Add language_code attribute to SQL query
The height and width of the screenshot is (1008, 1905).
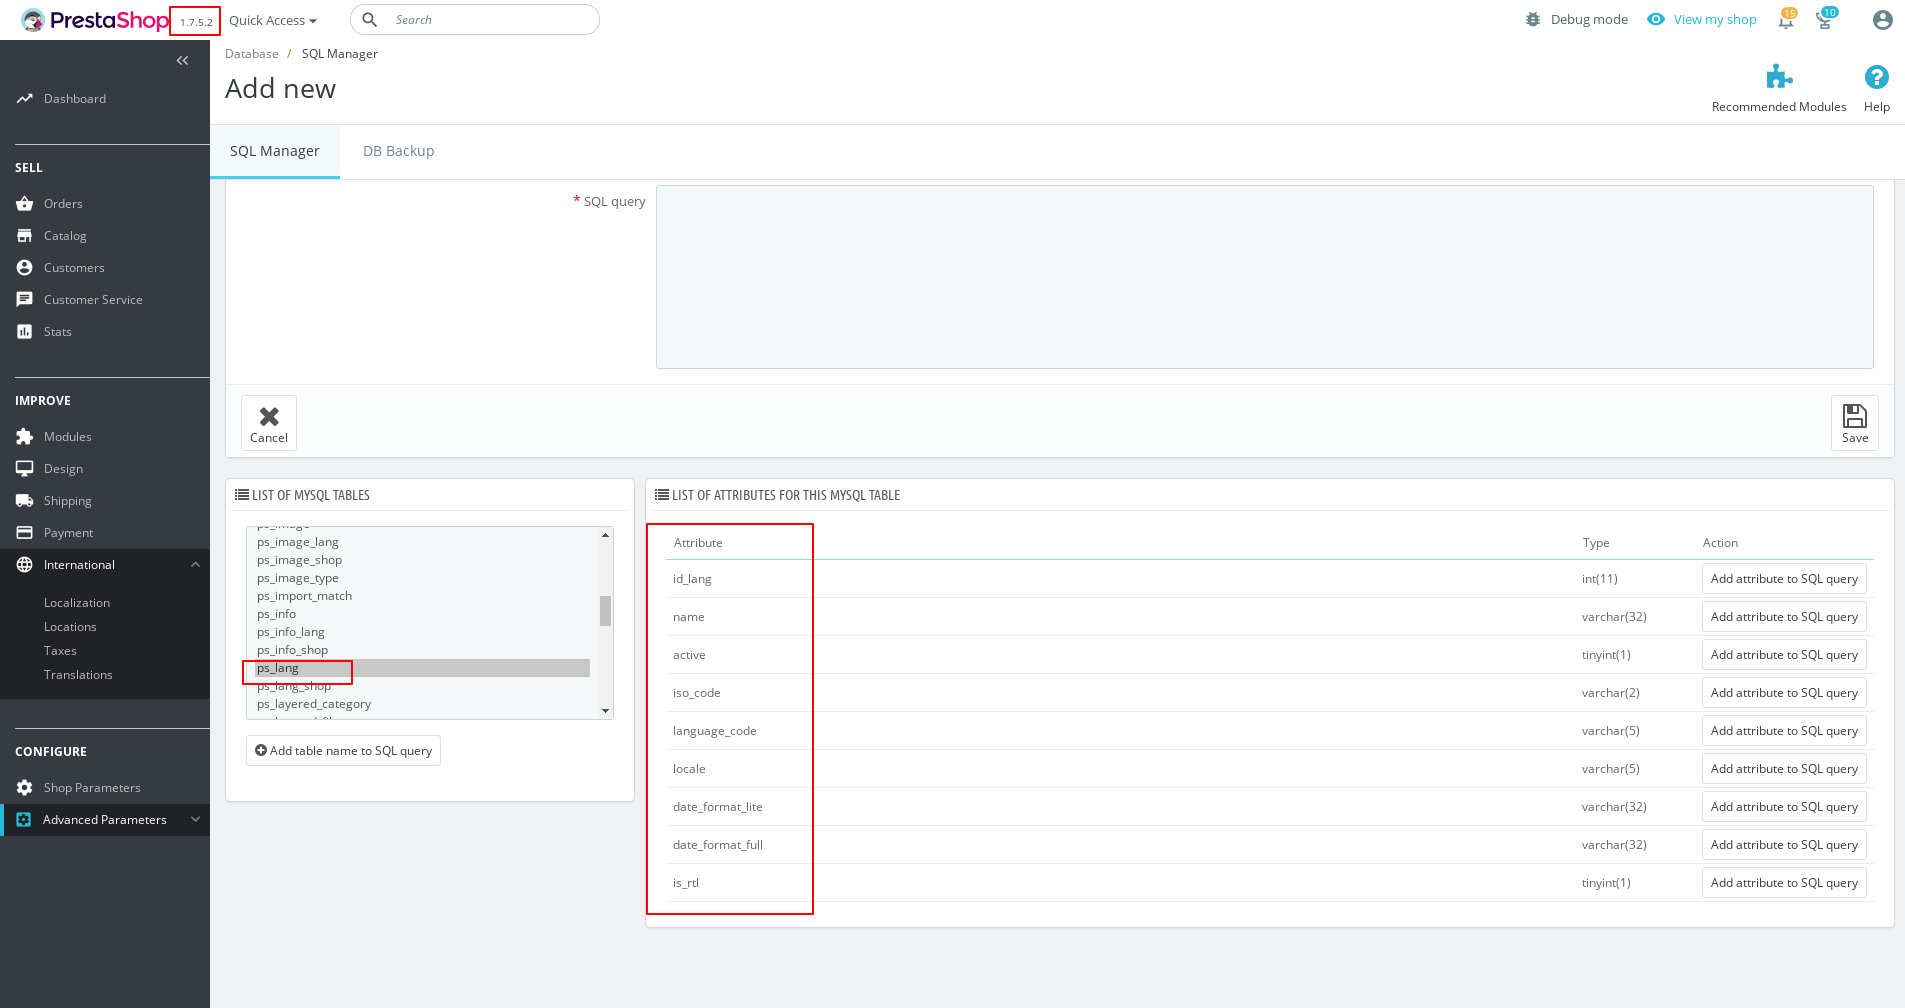1784,731
